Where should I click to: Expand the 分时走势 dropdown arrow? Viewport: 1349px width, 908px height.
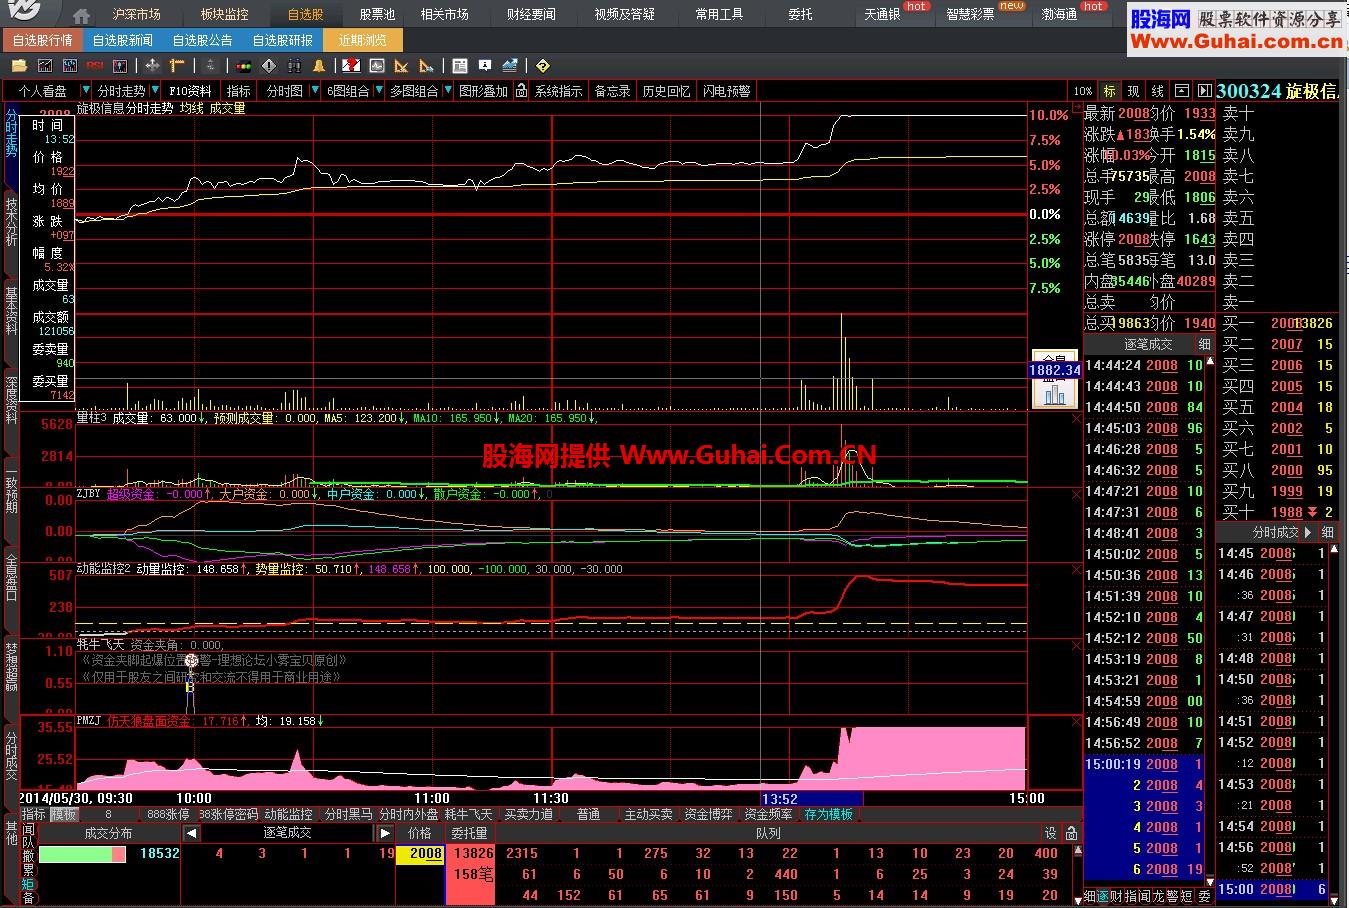[155, 91]
